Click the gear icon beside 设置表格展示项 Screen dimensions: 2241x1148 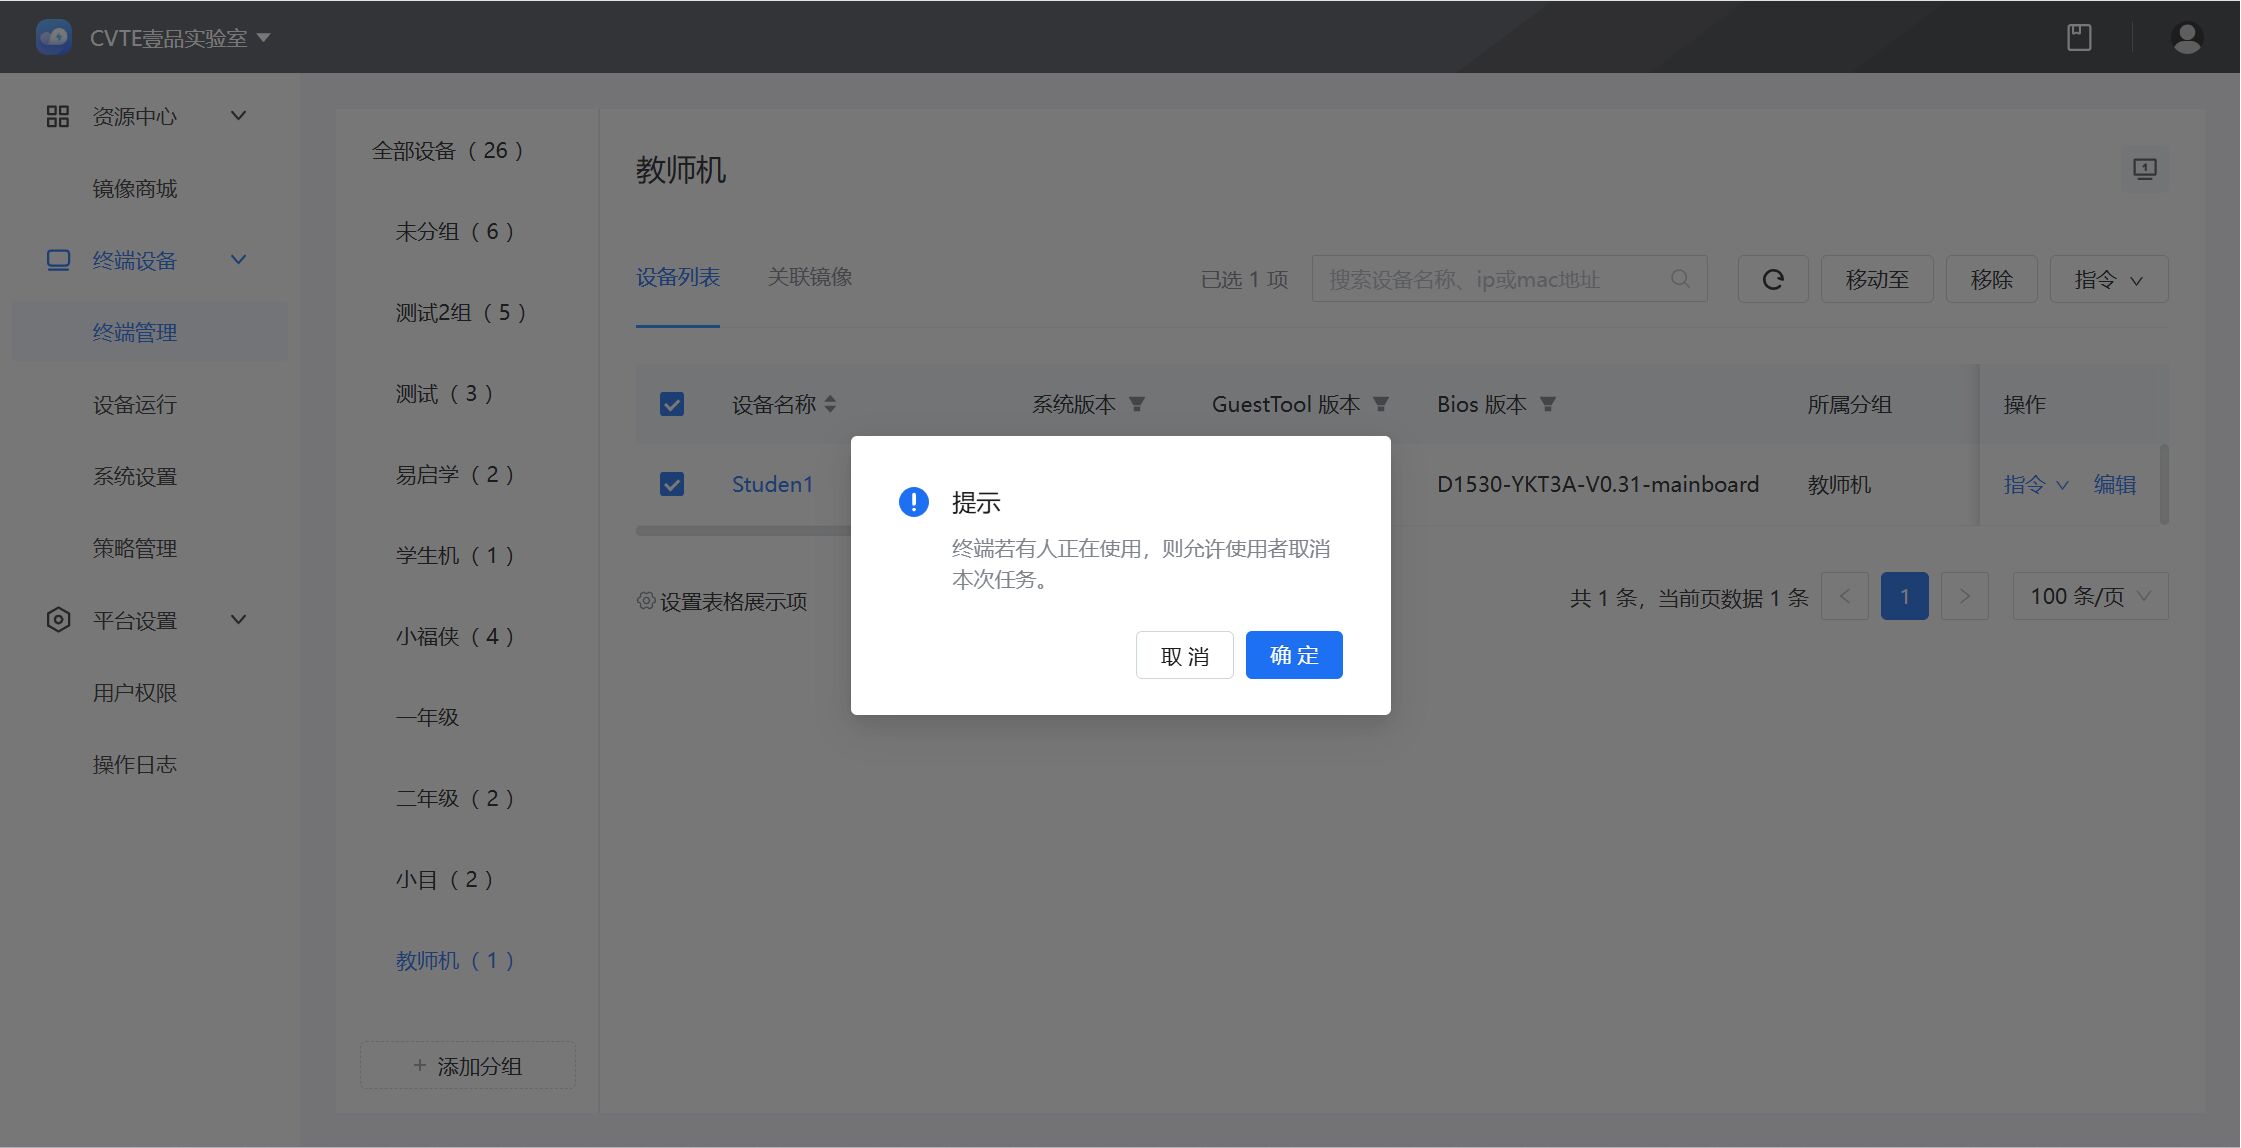tap(646, 601)
